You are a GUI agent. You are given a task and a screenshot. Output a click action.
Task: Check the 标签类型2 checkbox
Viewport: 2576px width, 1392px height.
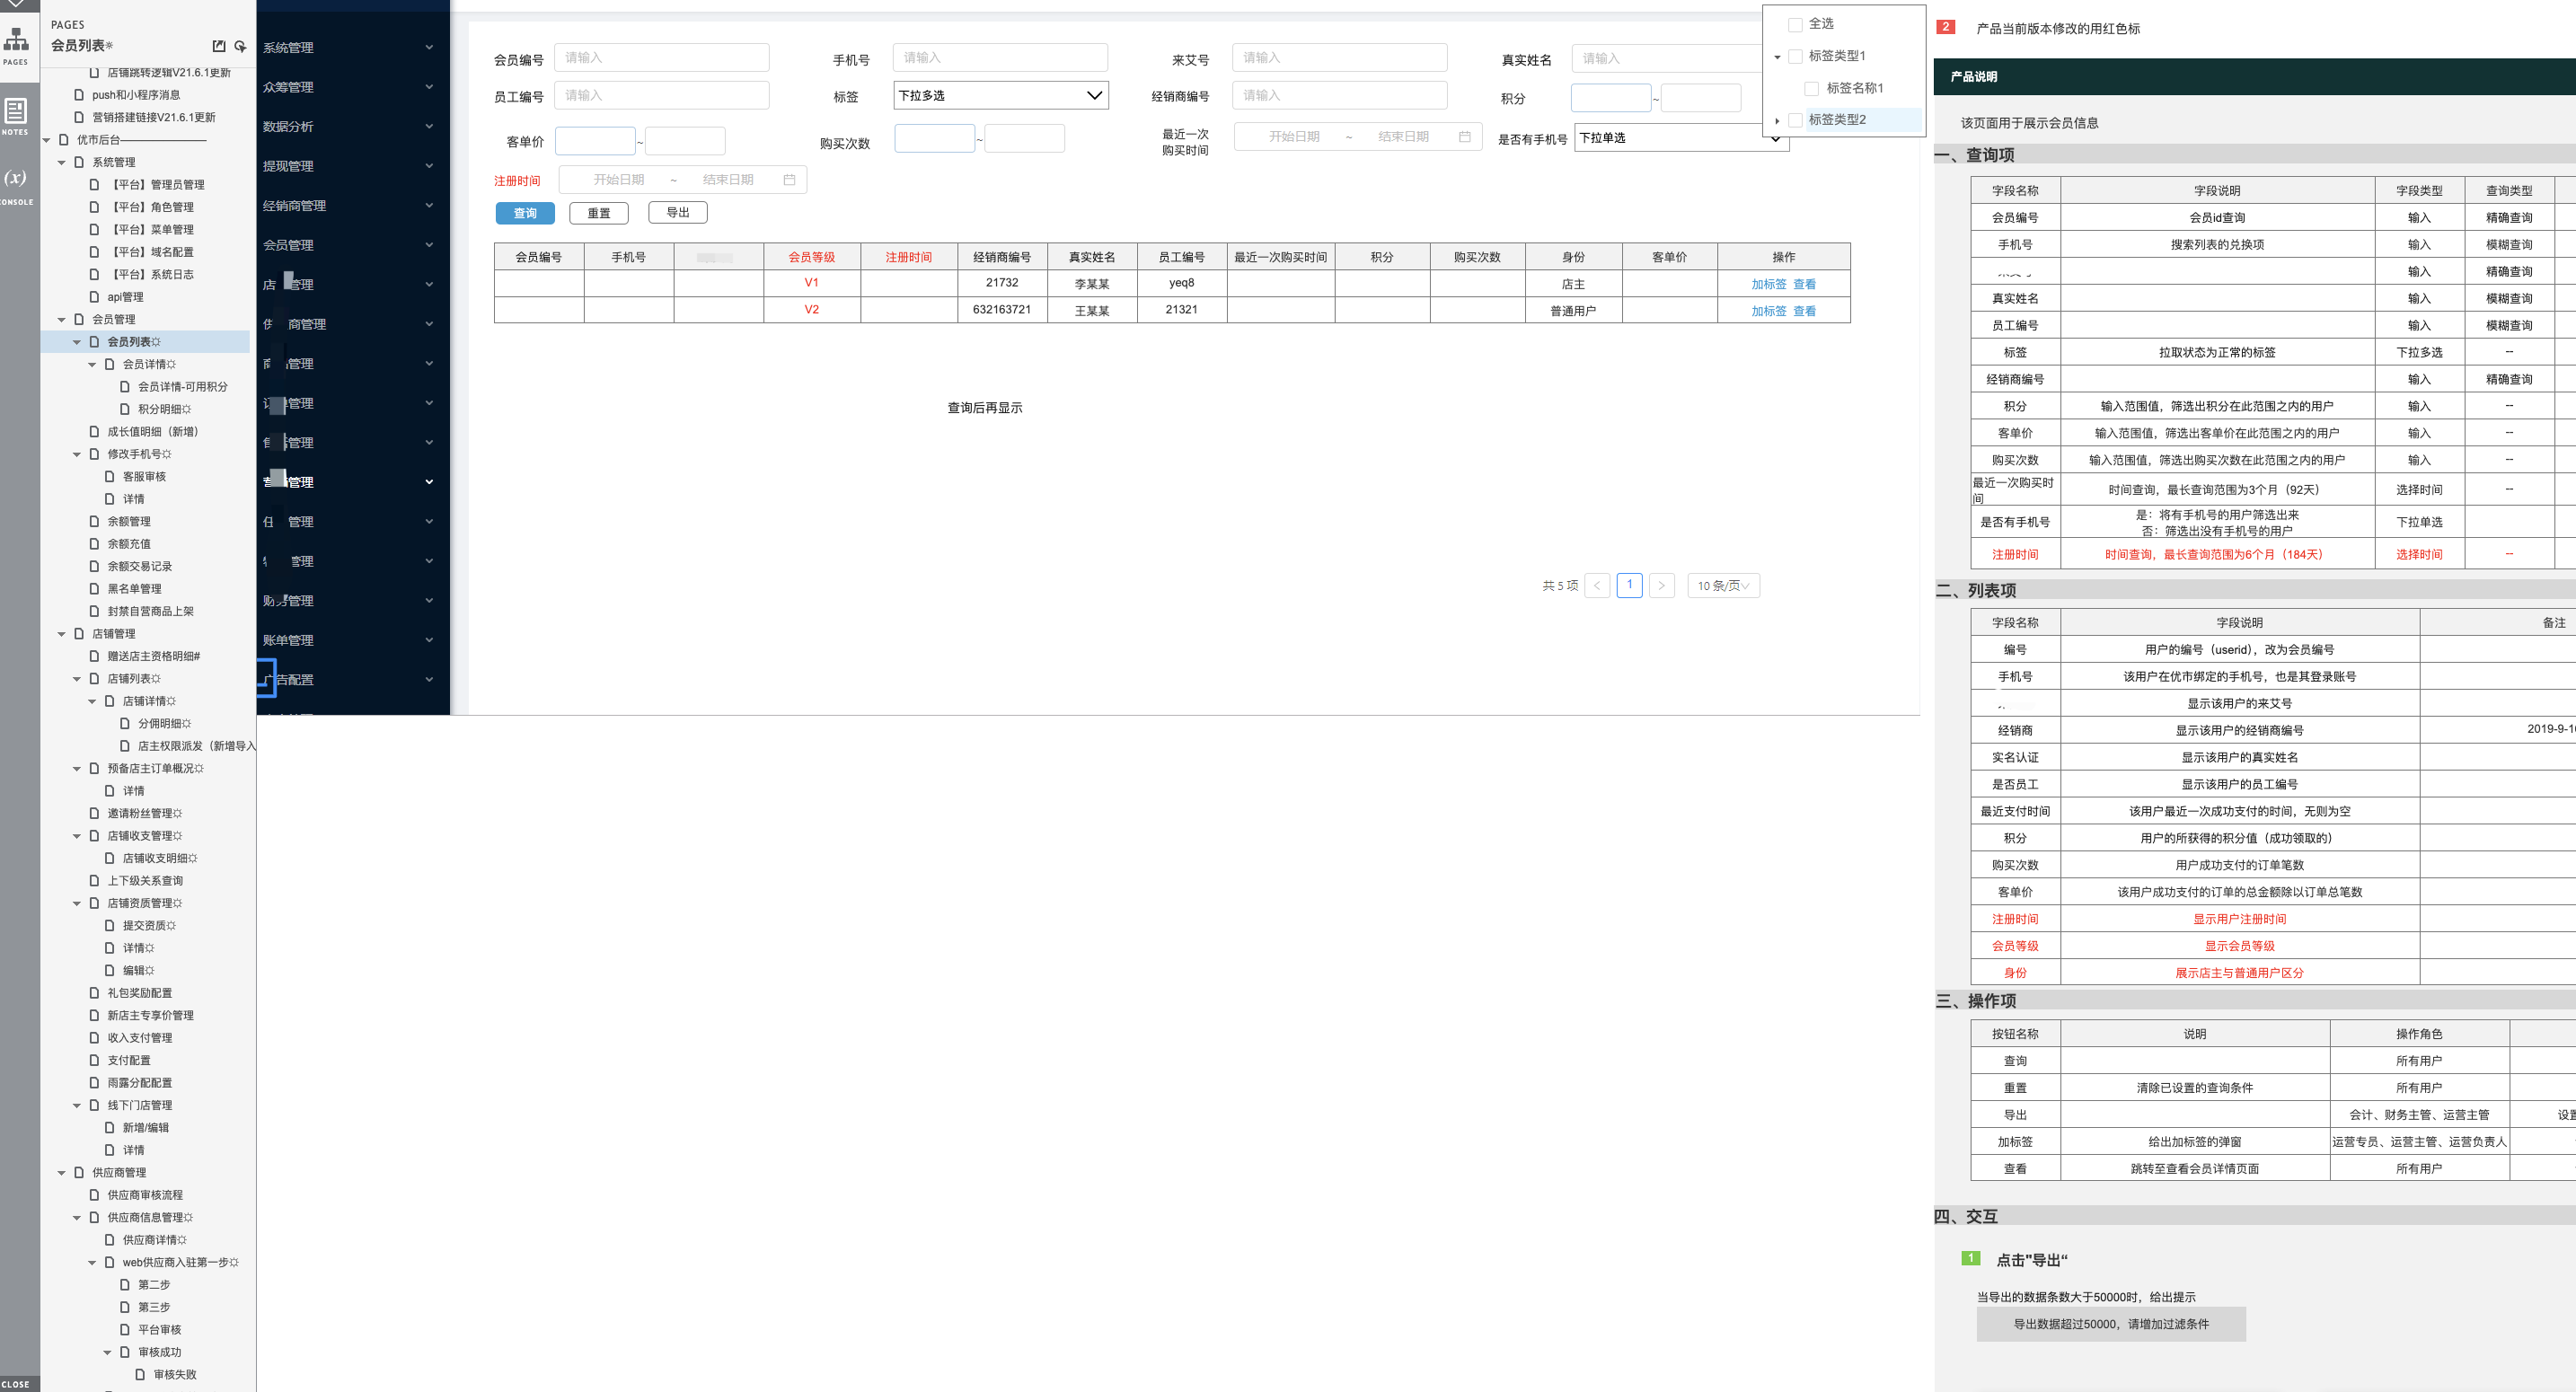pyautogui.click(x=1795, y=120)
